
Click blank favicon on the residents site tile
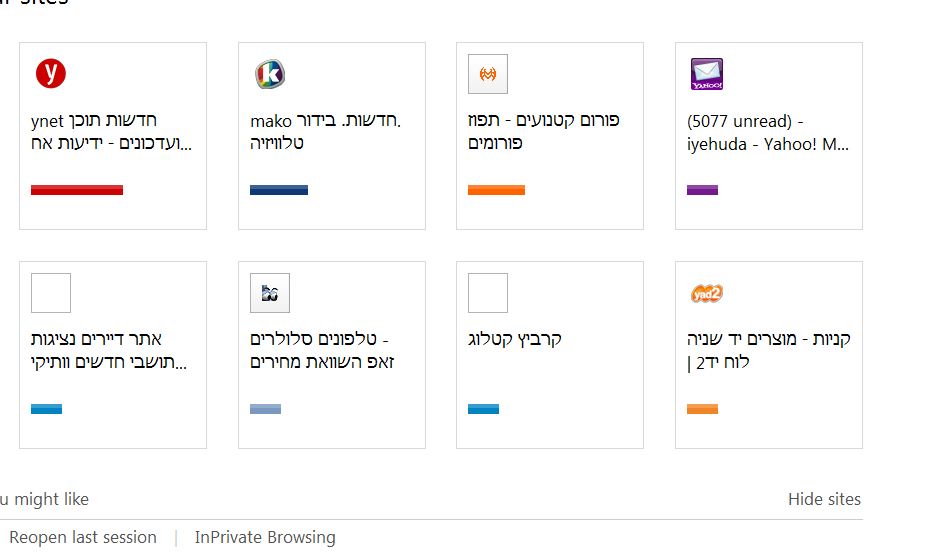(x=51, y=293)
